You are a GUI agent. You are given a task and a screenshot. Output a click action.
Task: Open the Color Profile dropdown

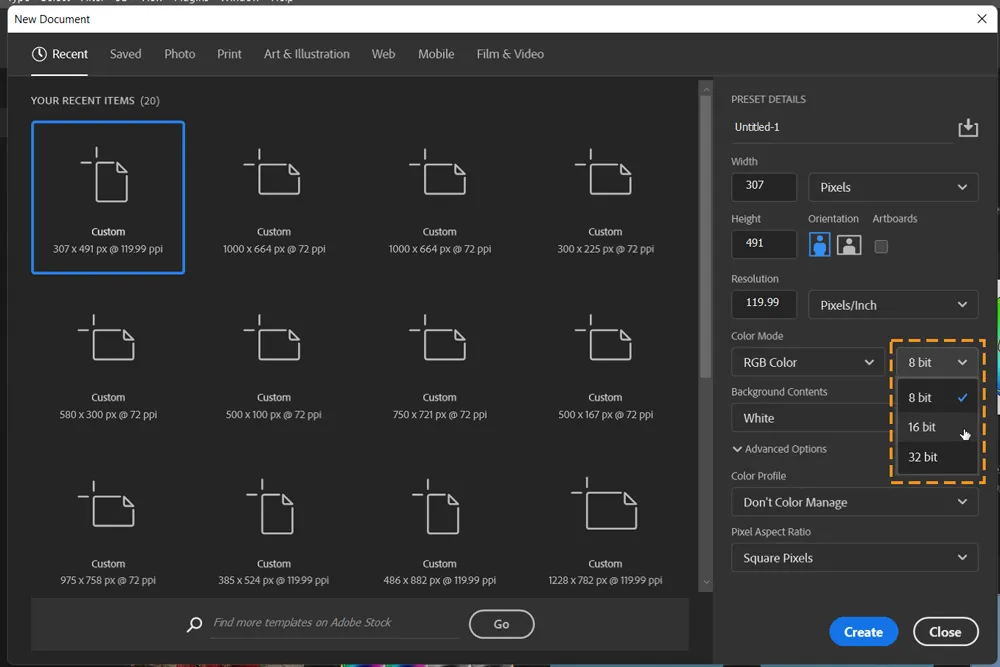click(x=854, y=502)
